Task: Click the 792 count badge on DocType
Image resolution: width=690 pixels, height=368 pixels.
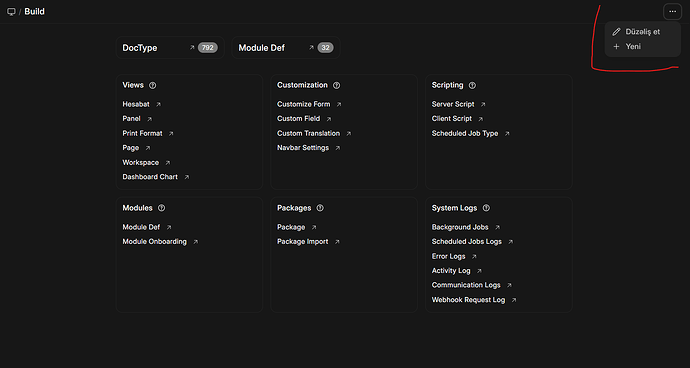Action: (208, 48)
